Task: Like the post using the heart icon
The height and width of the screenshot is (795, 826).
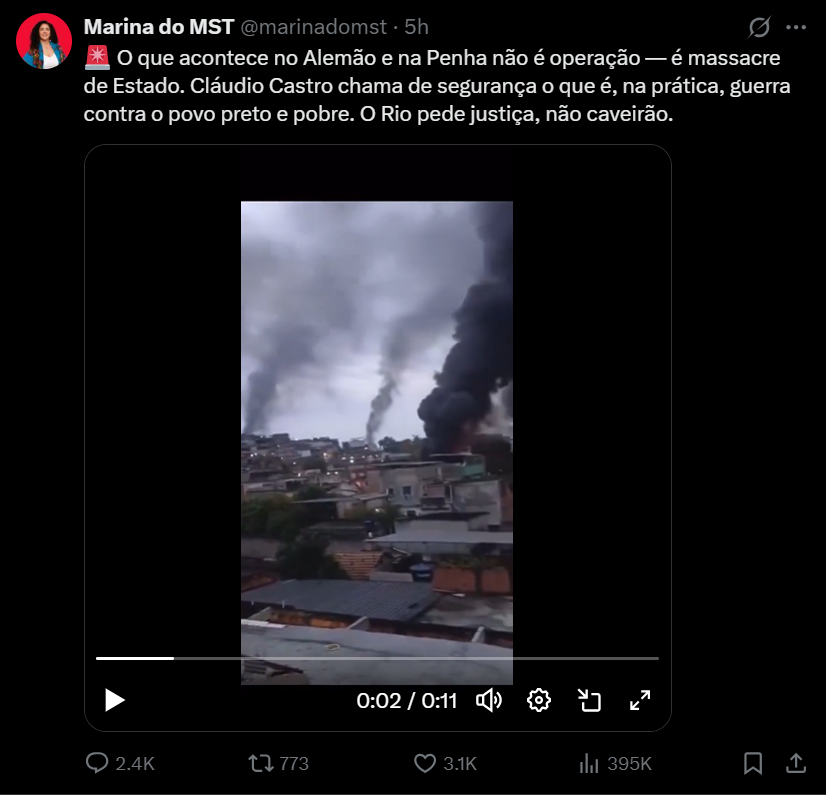Action: click(445, 763)
